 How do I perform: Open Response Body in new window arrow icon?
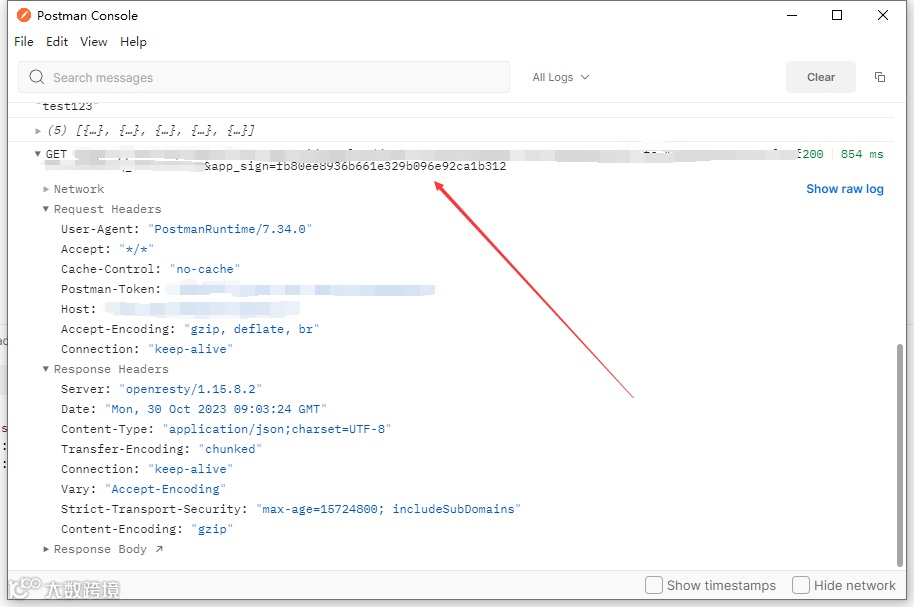pyautogui.click(x=159, y=549)
